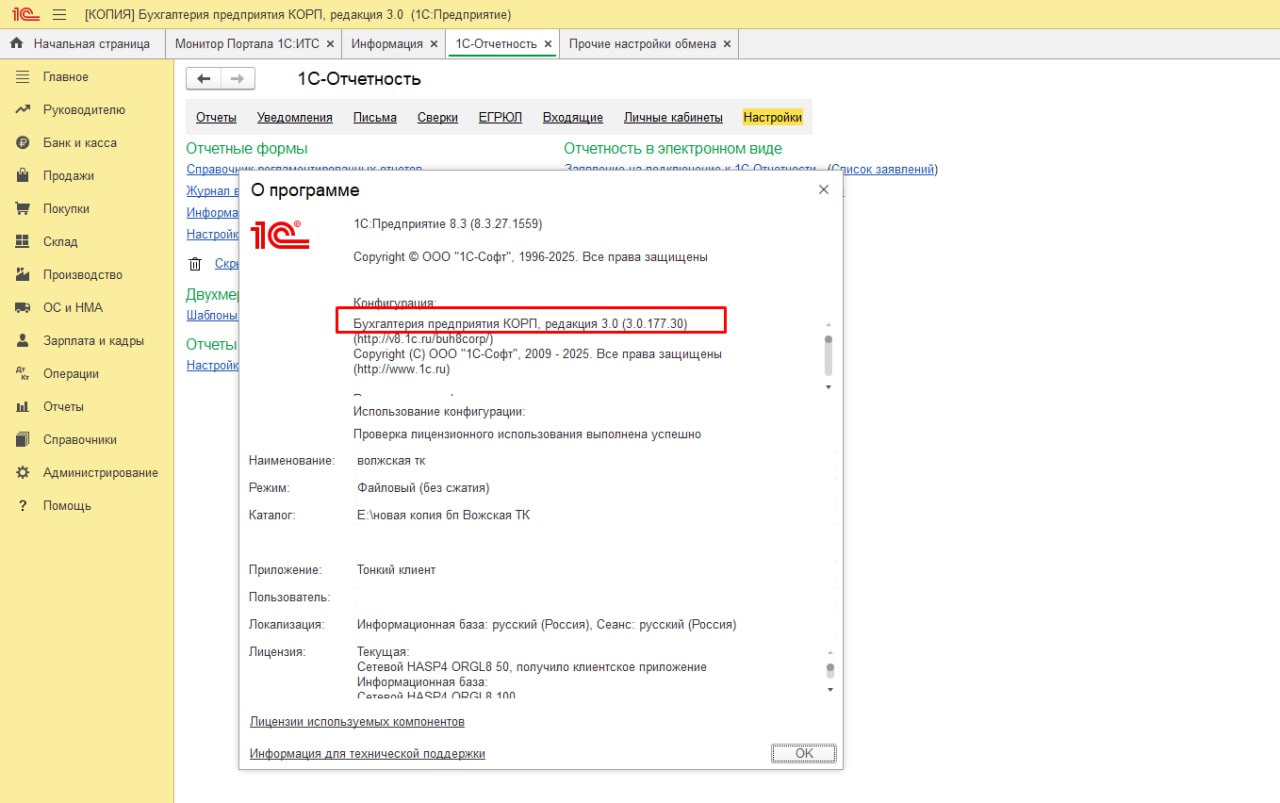Open Производство factory icon in sidebar
The image size is (1280, 803).
22,275
